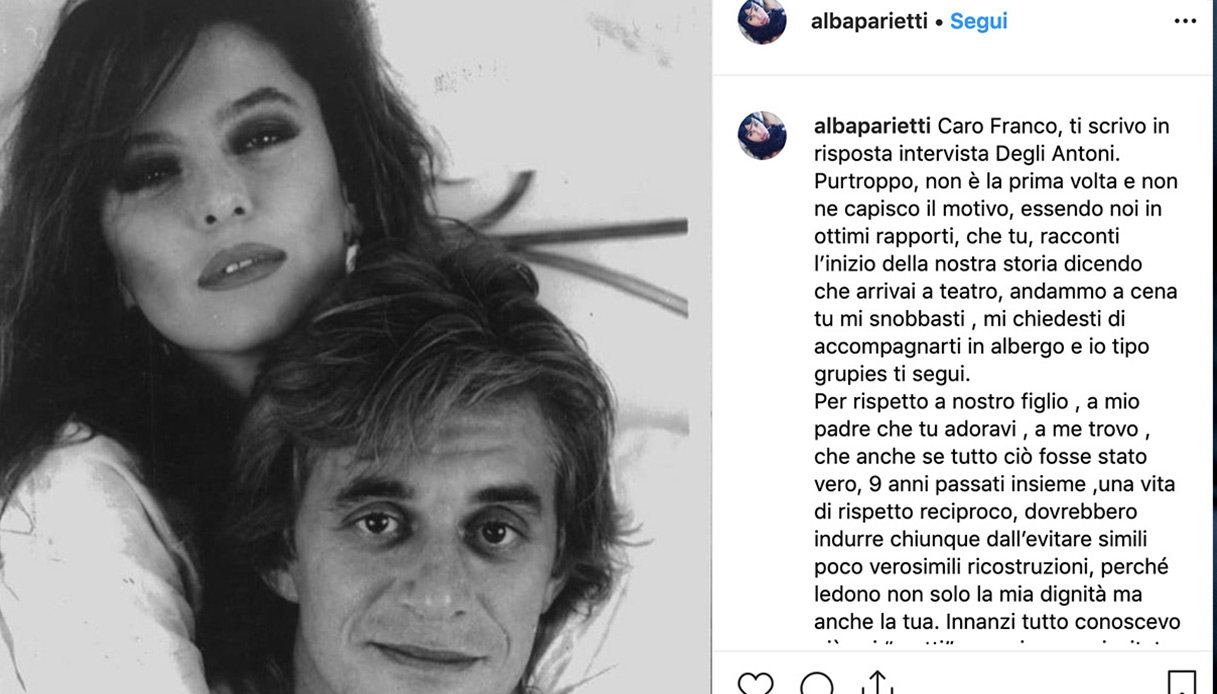
Task: Click the black-and-white photo of the couple
Action: [x=355, y=347]
